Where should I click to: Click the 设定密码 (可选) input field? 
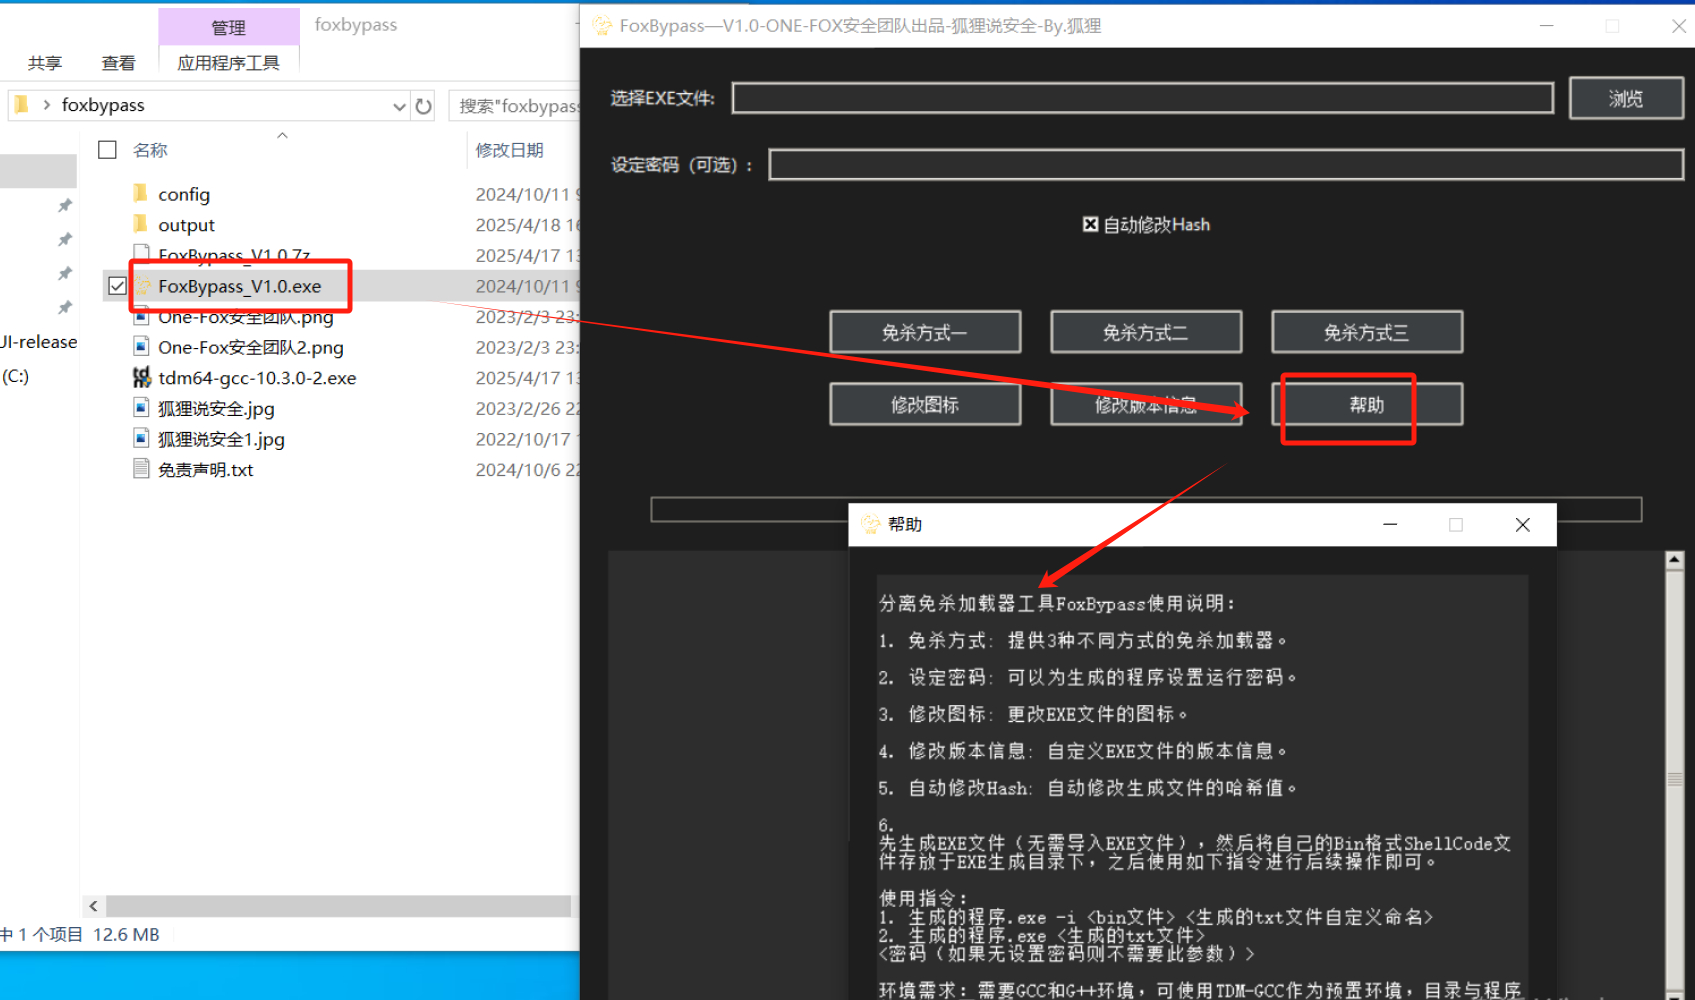(1226, 165)
